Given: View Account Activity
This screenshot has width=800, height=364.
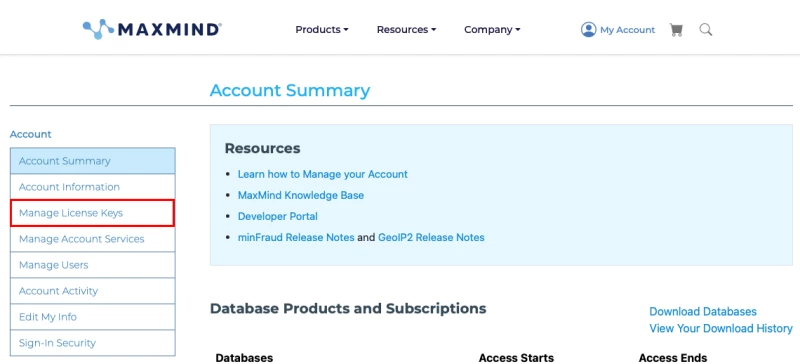Looking at the screenshot, I should [92, 291].
